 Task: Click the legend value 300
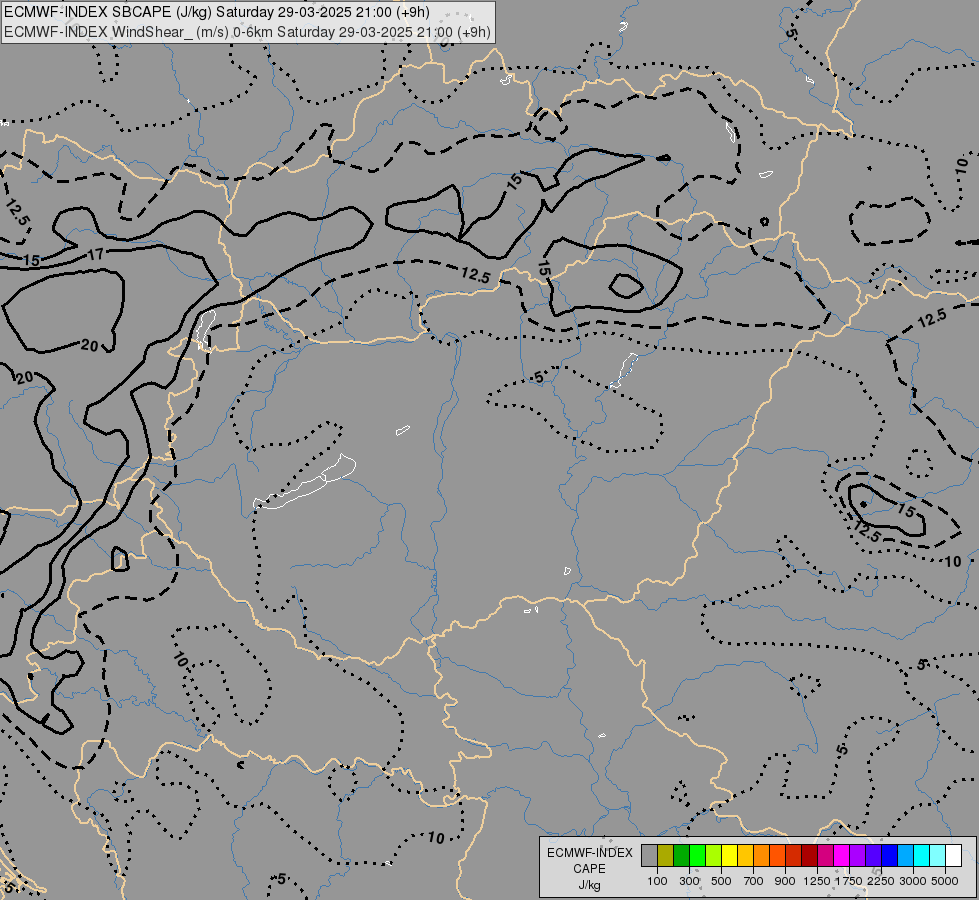pos(689,881)
